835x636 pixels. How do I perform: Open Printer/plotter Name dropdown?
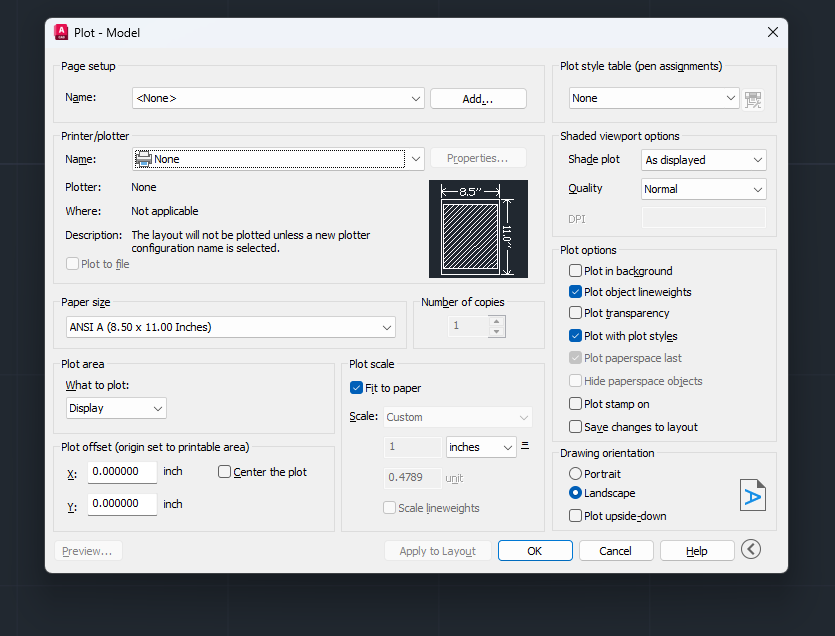pyautogui.click(x=278, y=159)
